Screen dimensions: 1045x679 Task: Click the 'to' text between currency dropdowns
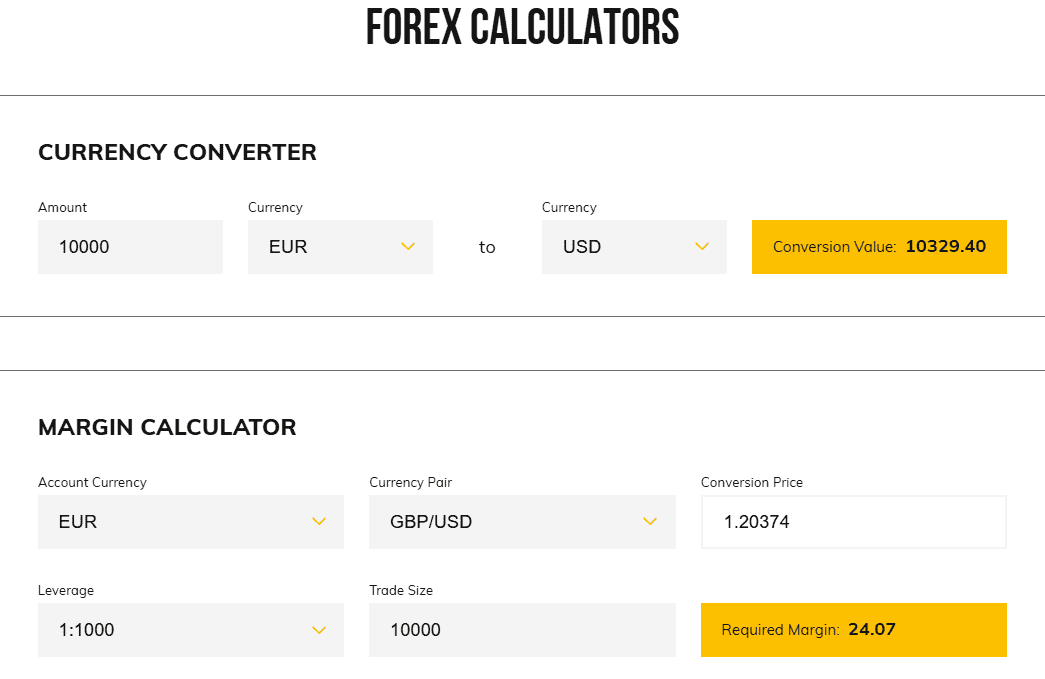pos(487,247)
